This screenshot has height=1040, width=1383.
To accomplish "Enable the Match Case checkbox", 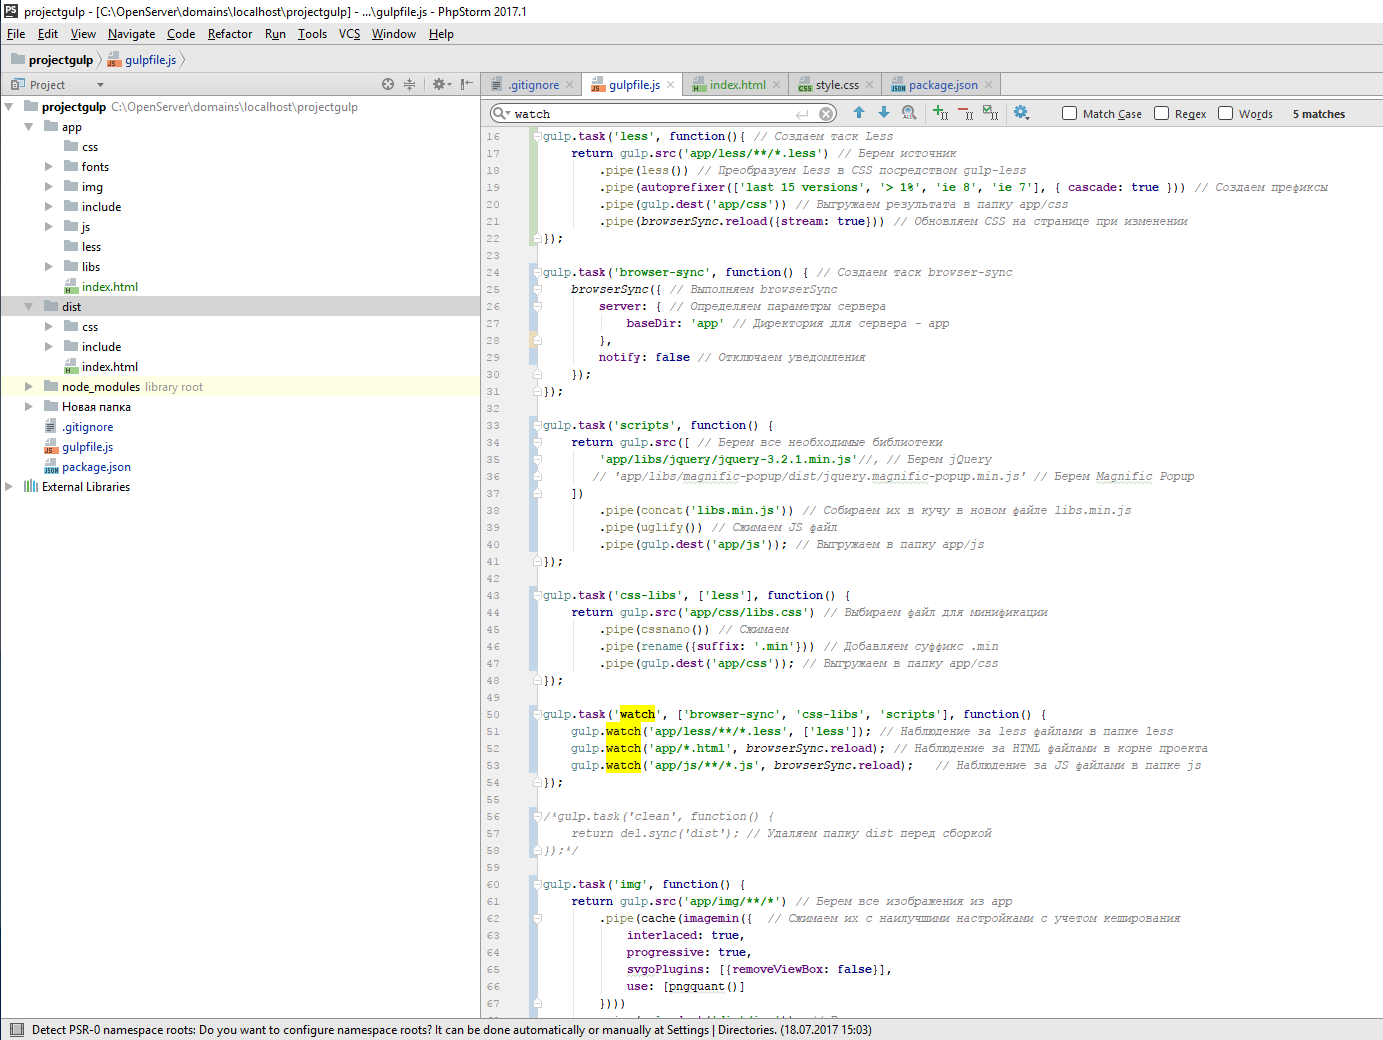I will [x=1070, y=113].
